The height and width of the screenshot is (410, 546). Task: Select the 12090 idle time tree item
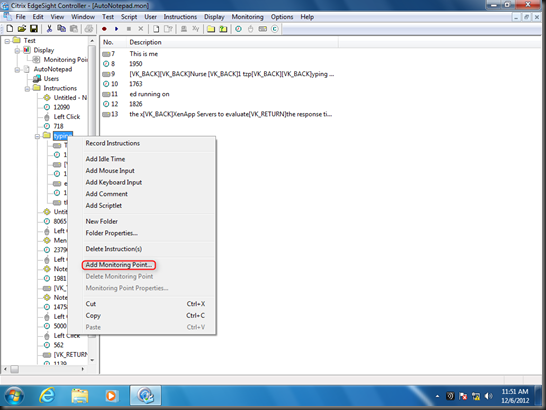(x=62, y=107)
